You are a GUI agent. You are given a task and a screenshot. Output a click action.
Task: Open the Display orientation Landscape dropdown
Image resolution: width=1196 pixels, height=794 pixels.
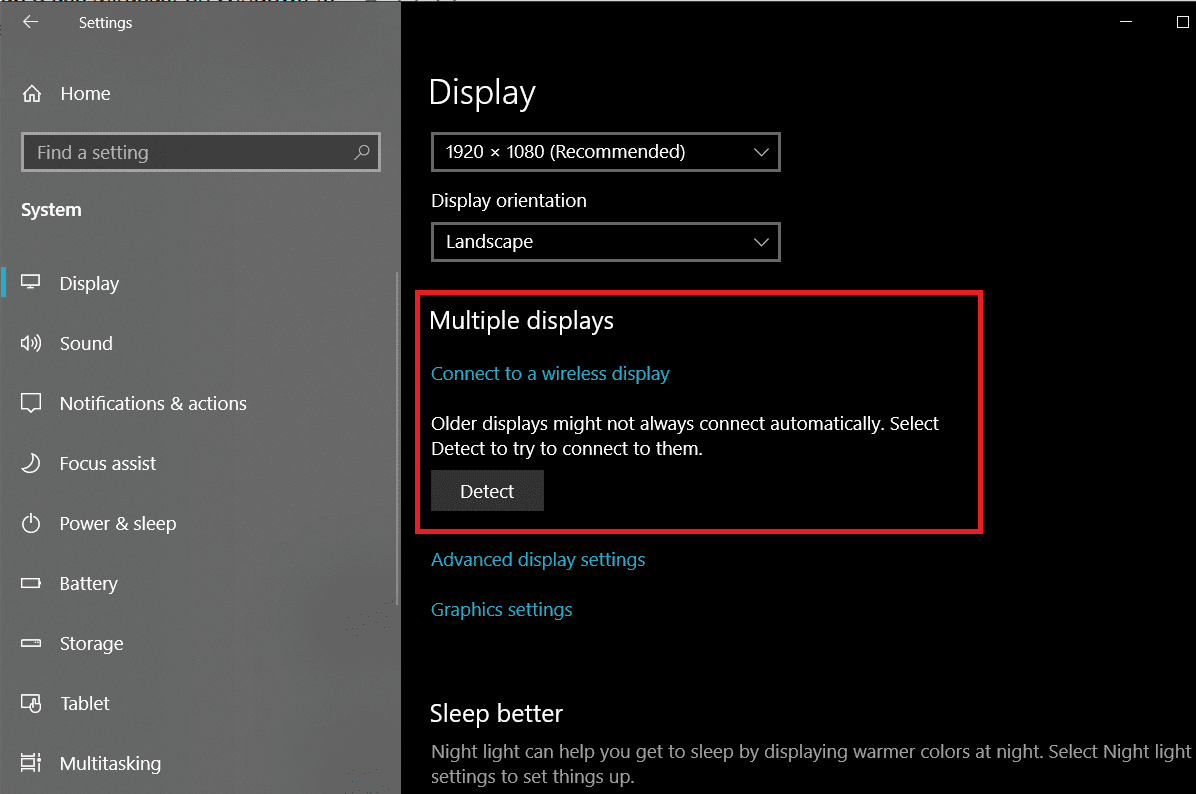pos(606,242)
